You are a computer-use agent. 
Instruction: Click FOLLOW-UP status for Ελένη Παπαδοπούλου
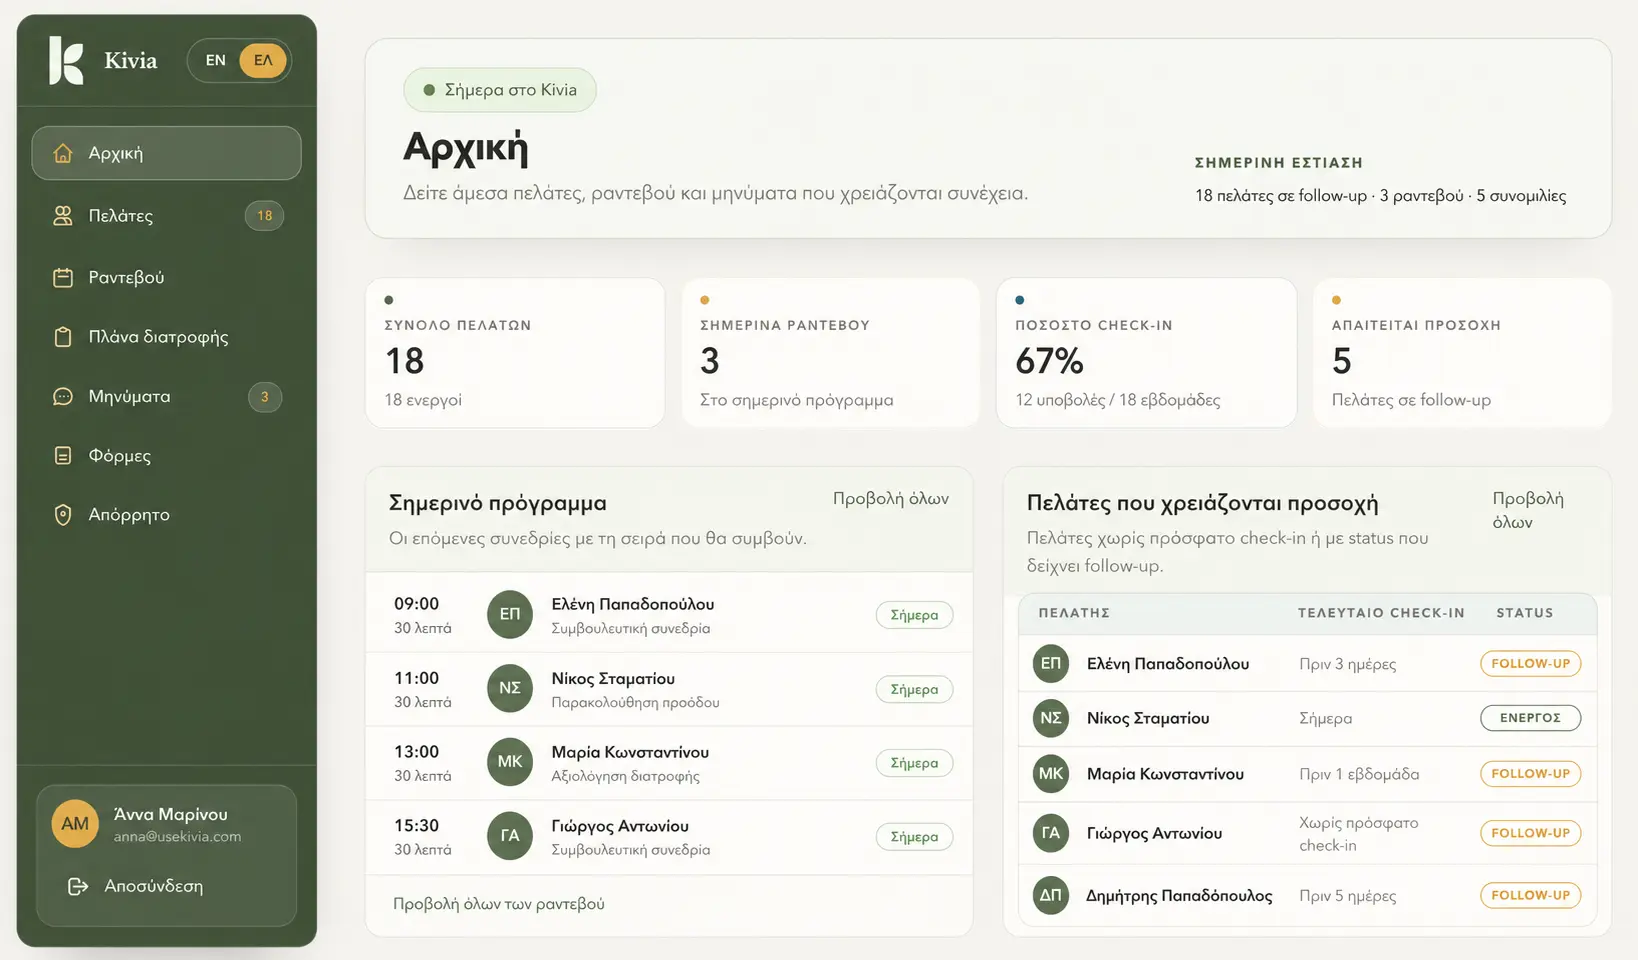pyautogui.click(x=1530, y=664)
